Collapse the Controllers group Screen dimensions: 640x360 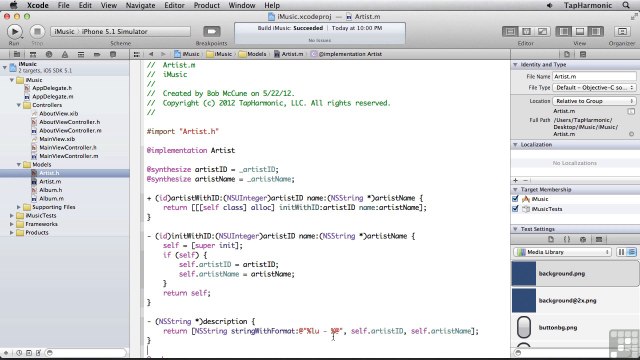19,105
